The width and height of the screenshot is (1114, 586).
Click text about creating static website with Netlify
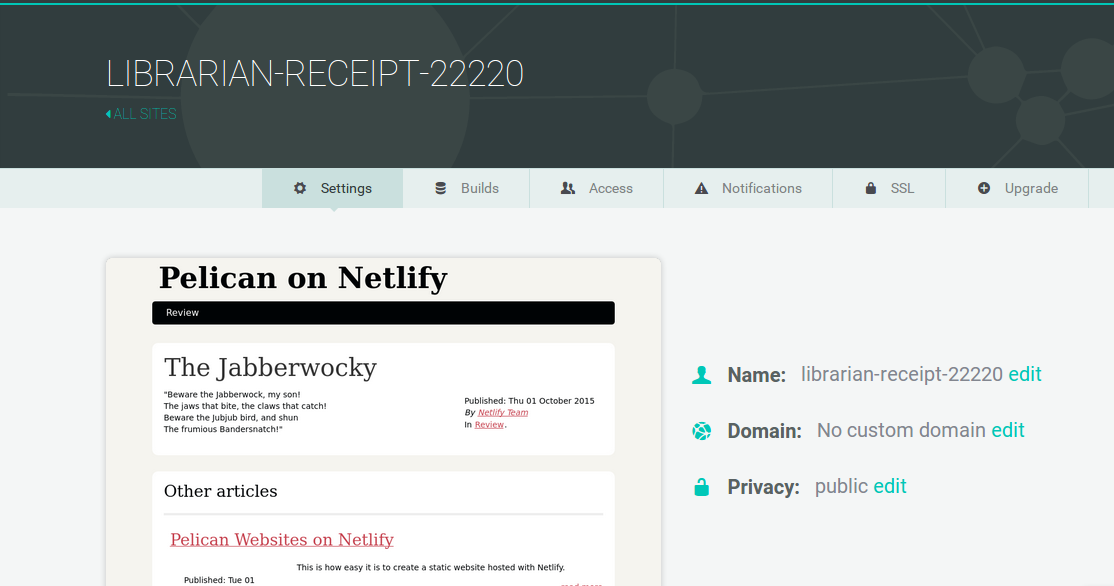431,568
